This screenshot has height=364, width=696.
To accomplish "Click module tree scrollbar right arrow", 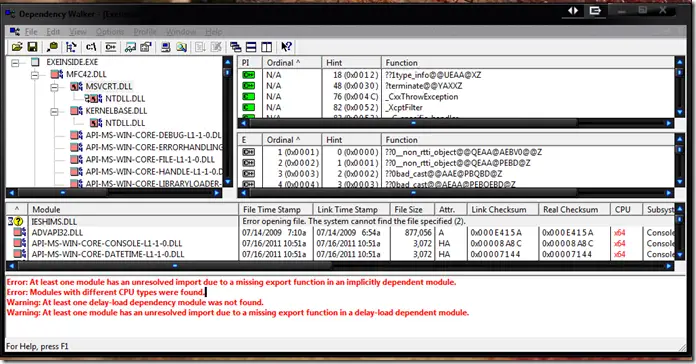I will [x=217, y=193].
